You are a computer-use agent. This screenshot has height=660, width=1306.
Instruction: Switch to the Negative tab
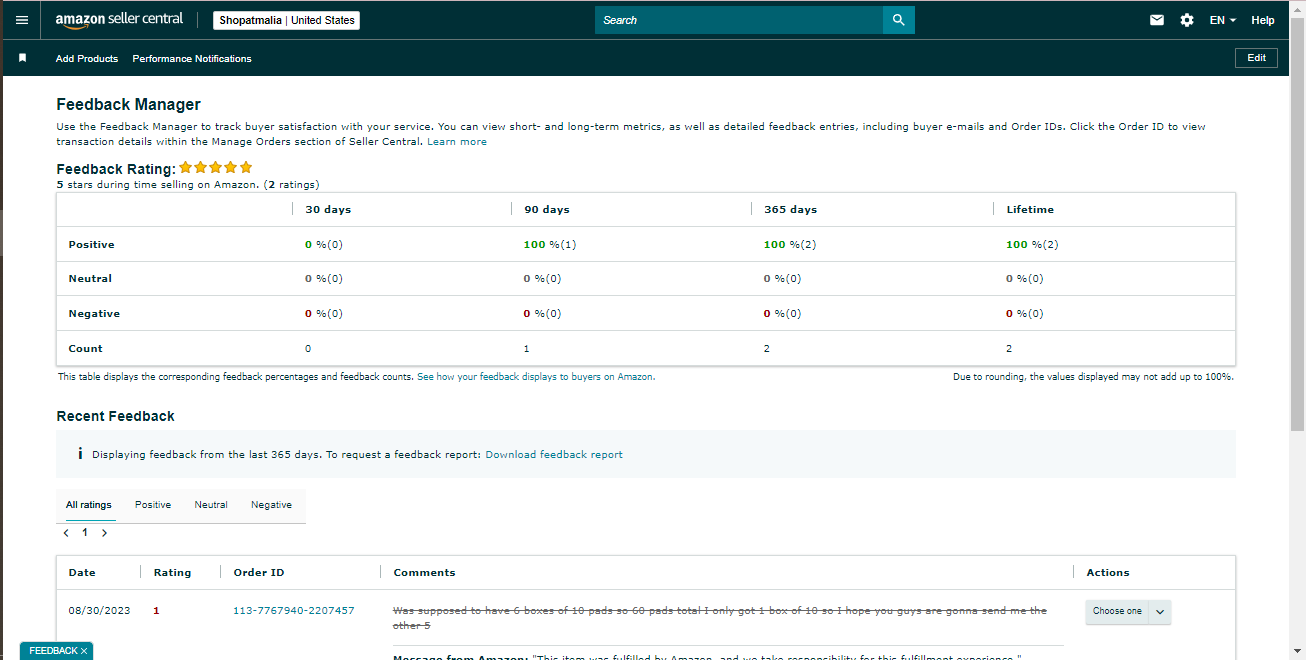click(x=271, y=505)
